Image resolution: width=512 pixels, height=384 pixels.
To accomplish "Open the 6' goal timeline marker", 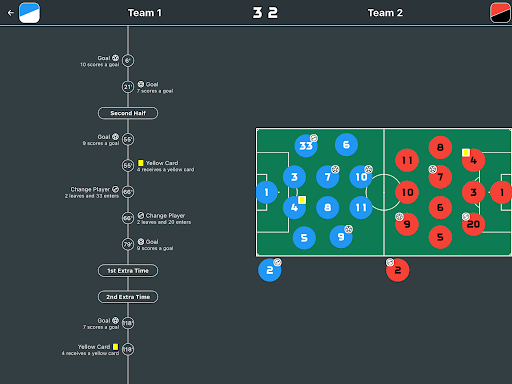I will coord(128,61).
